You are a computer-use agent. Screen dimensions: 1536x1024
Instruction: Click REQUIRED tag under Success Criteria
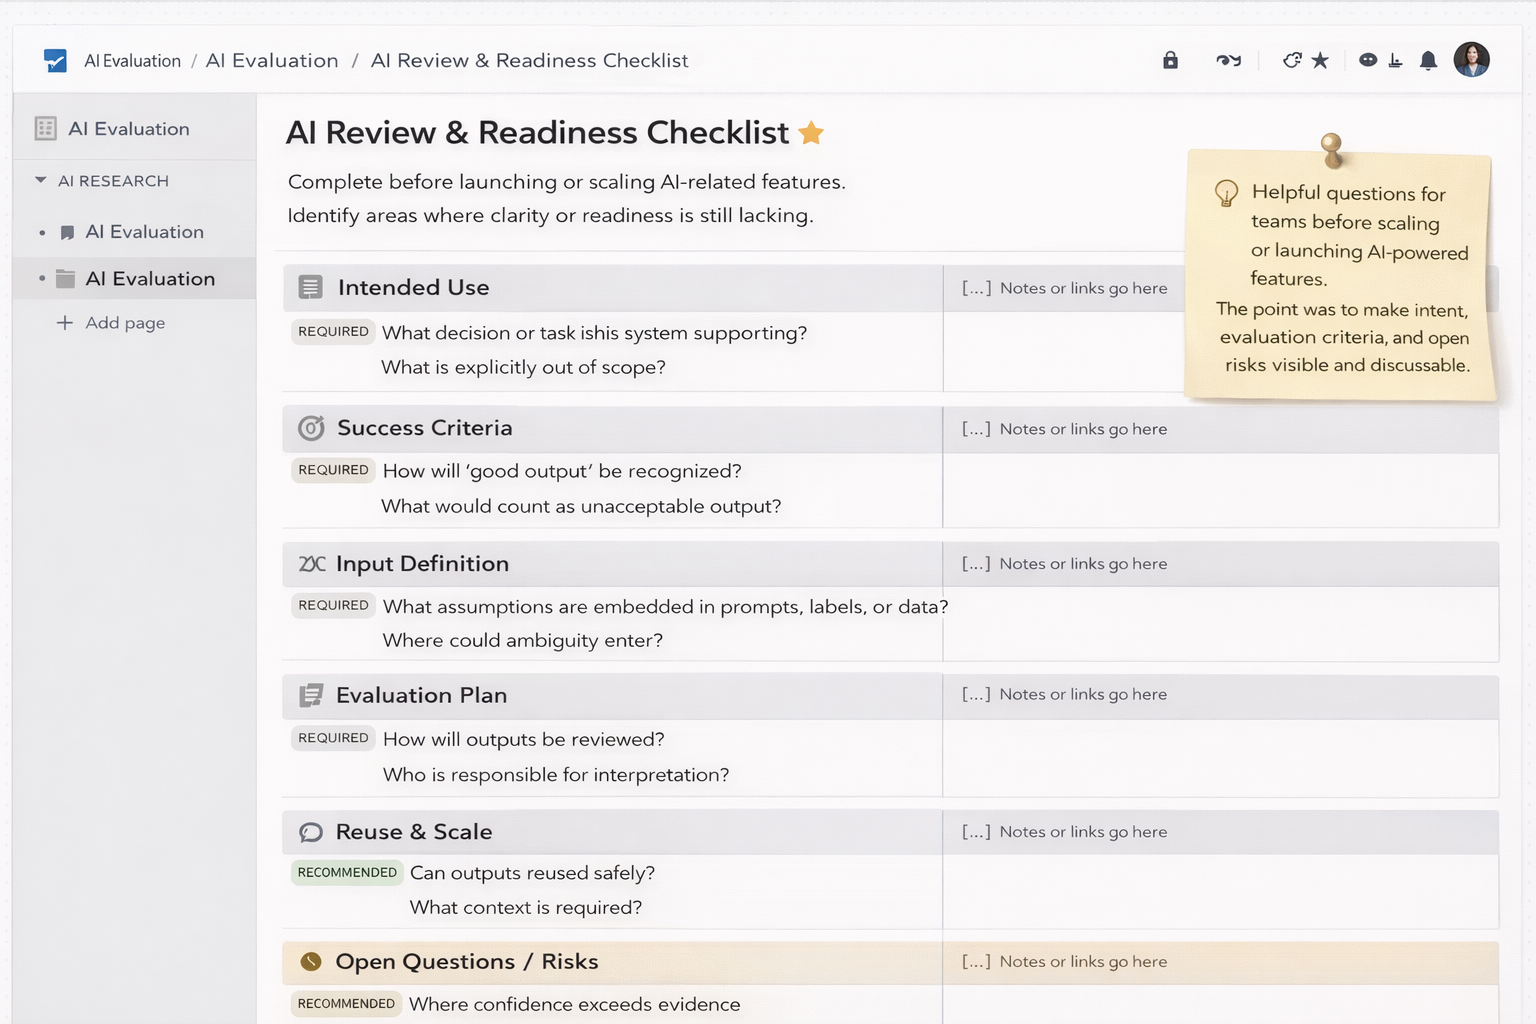pos(333,470)
